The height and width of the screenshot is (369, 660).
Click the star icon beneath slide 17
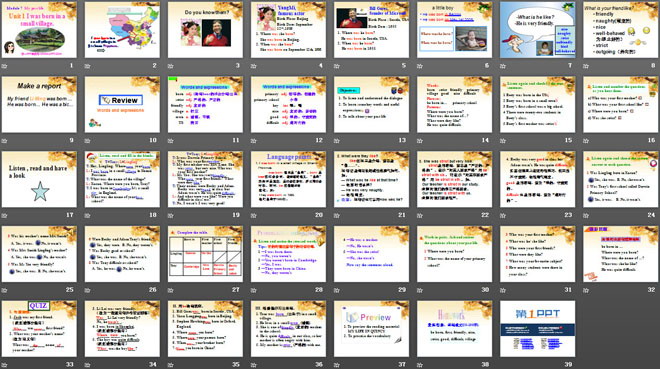(5, 215)
